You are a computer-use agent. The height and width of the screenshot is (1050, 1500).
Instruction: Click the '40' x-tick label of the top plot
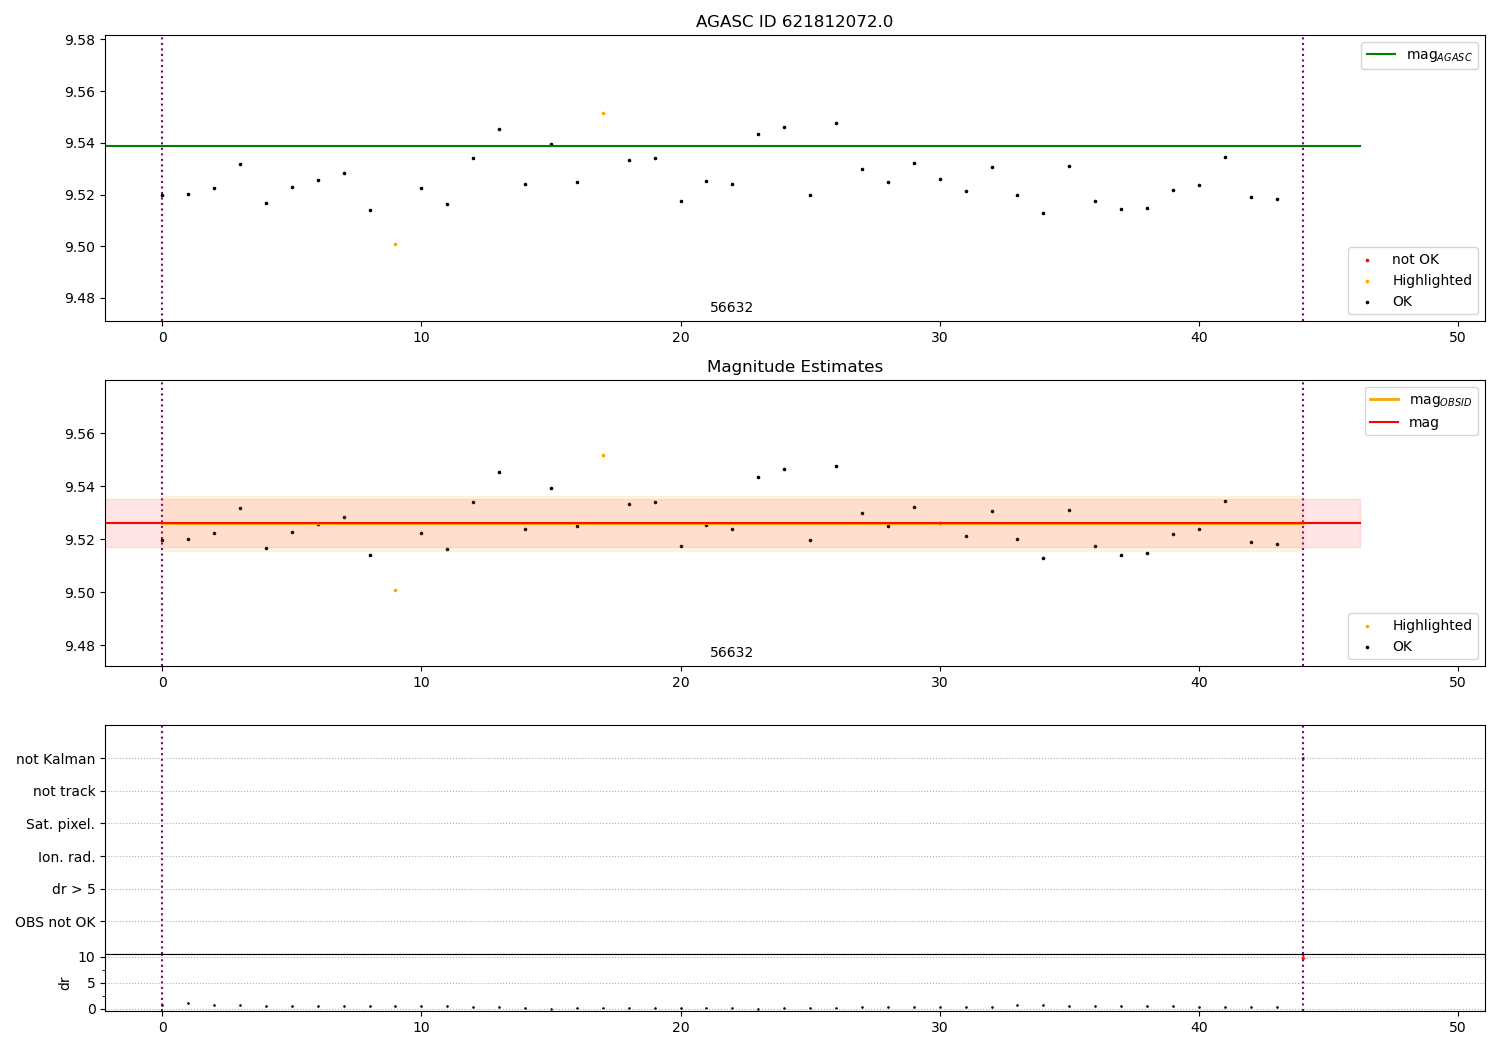(x=1199, y=337)
